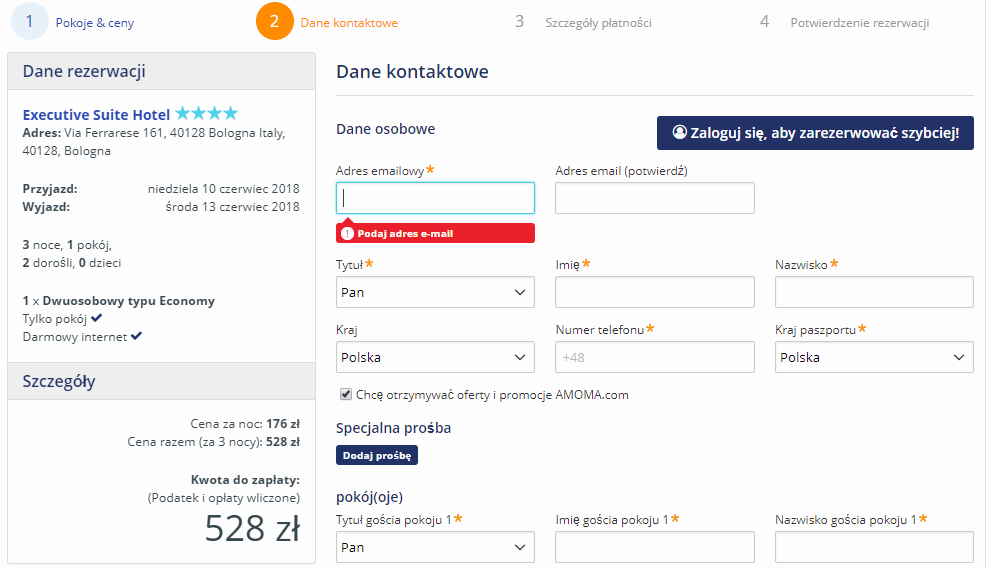Go to the Pokoje & ceny step
This screenshot has width=989, height=568.
tap(95, 23)
